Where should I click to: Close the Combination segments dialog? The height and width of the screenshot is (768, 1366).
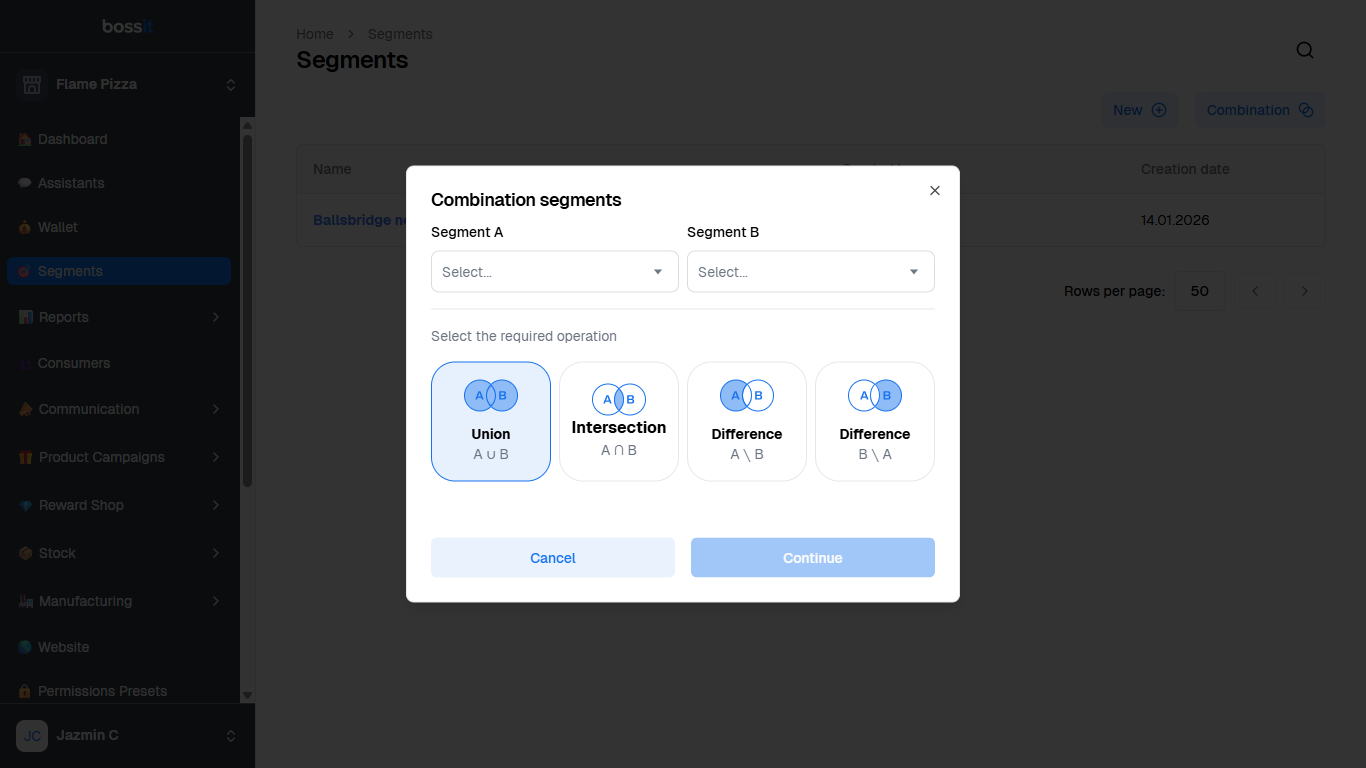[x=935, y=190]
